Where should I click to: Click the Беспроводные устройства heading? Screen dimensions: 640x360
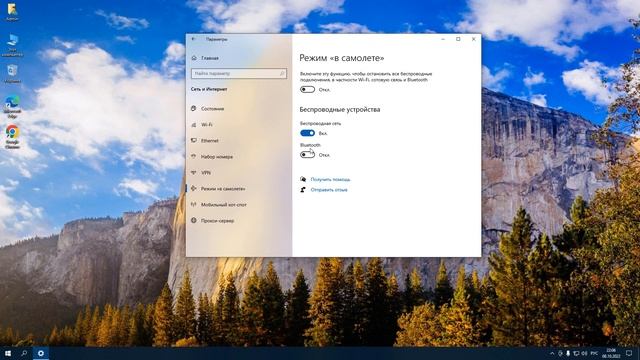tap(340, 109)
